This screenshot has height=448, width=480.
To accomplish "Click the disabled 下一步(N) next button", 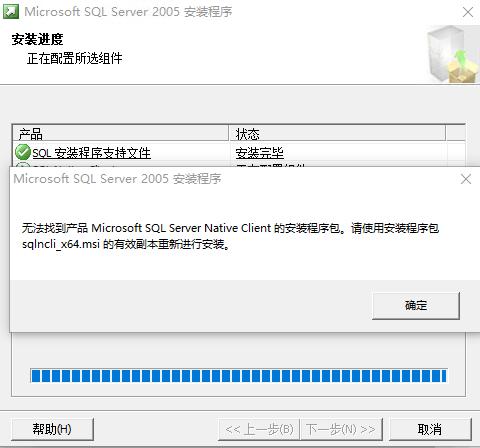I will tap(341, 429).
